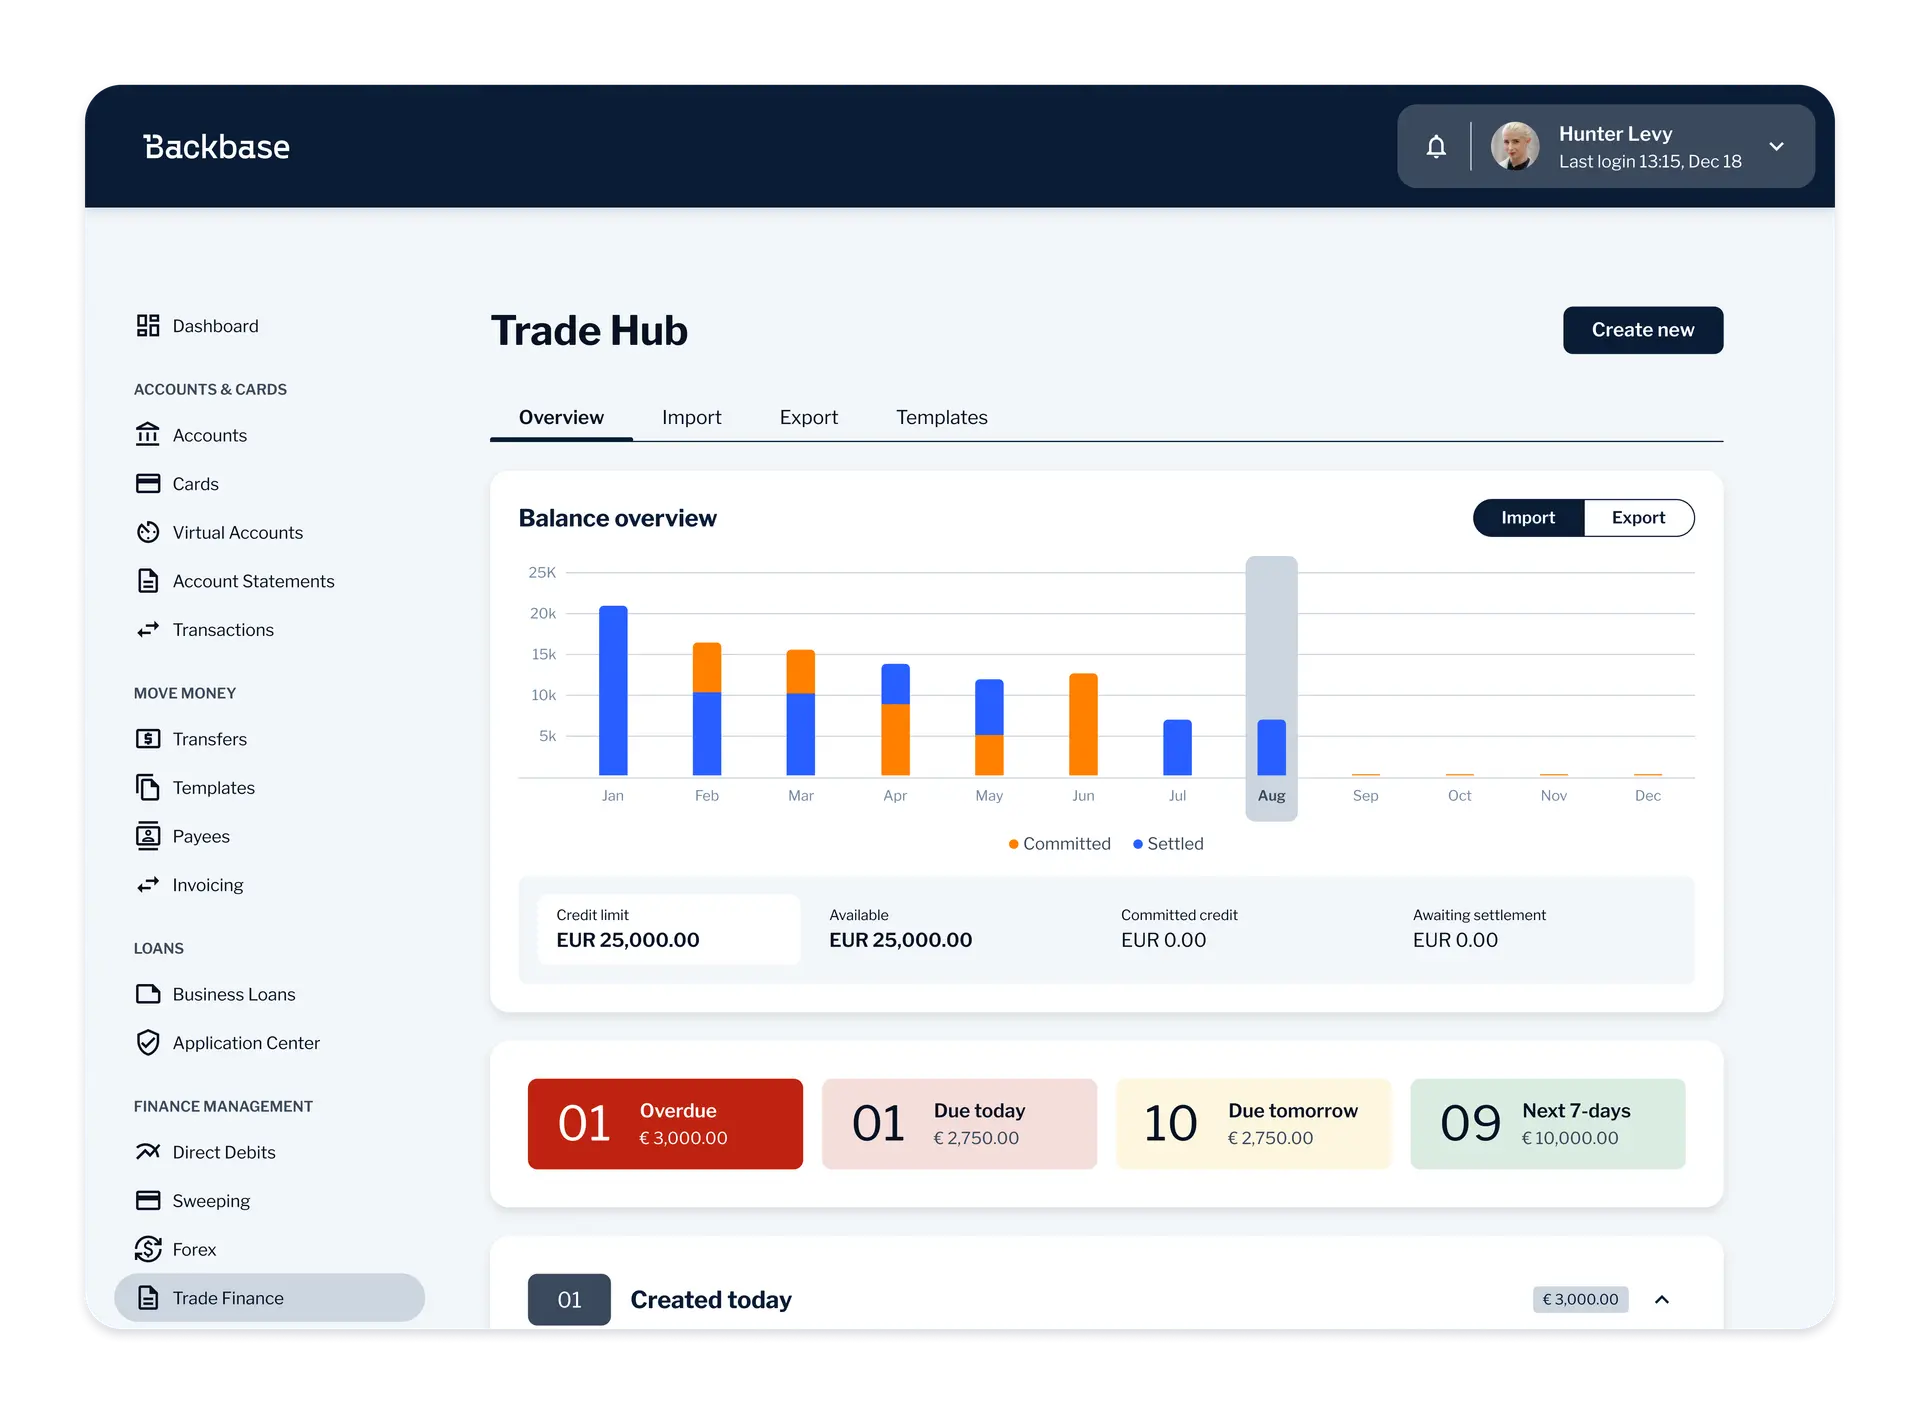The image size is (1920, 1414).
Task: Click the Direct Debits trend icon
Action: [x=148, y=1152]
